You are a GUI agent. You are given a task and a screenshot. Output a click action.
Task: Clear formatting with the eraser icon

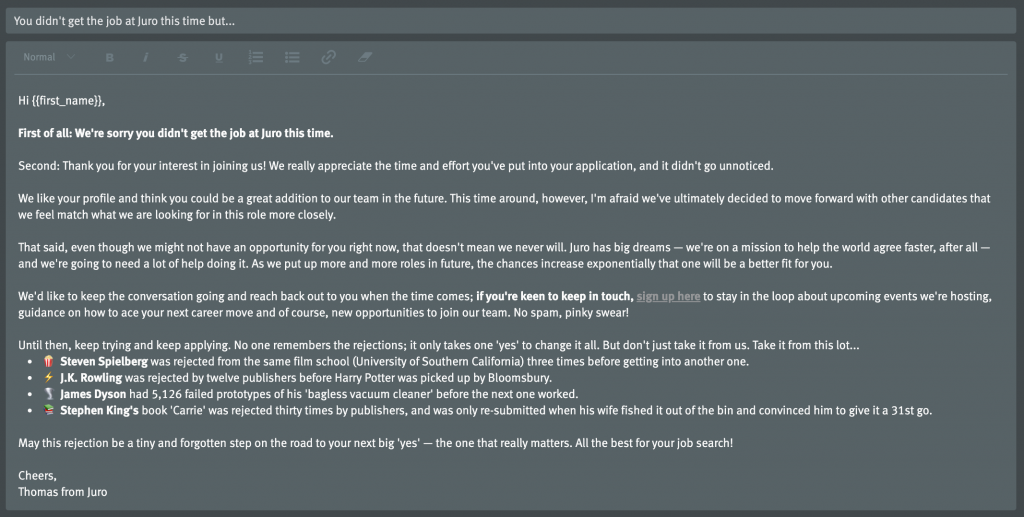coord(364,57)
